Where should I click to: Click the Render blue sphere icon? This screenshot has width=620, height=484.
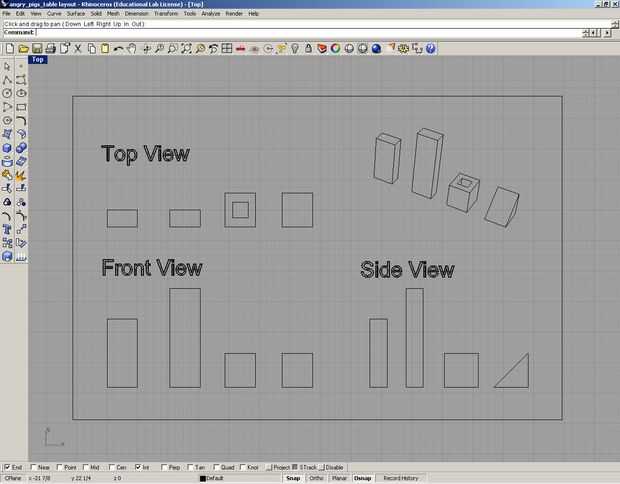tap(376, 49)
